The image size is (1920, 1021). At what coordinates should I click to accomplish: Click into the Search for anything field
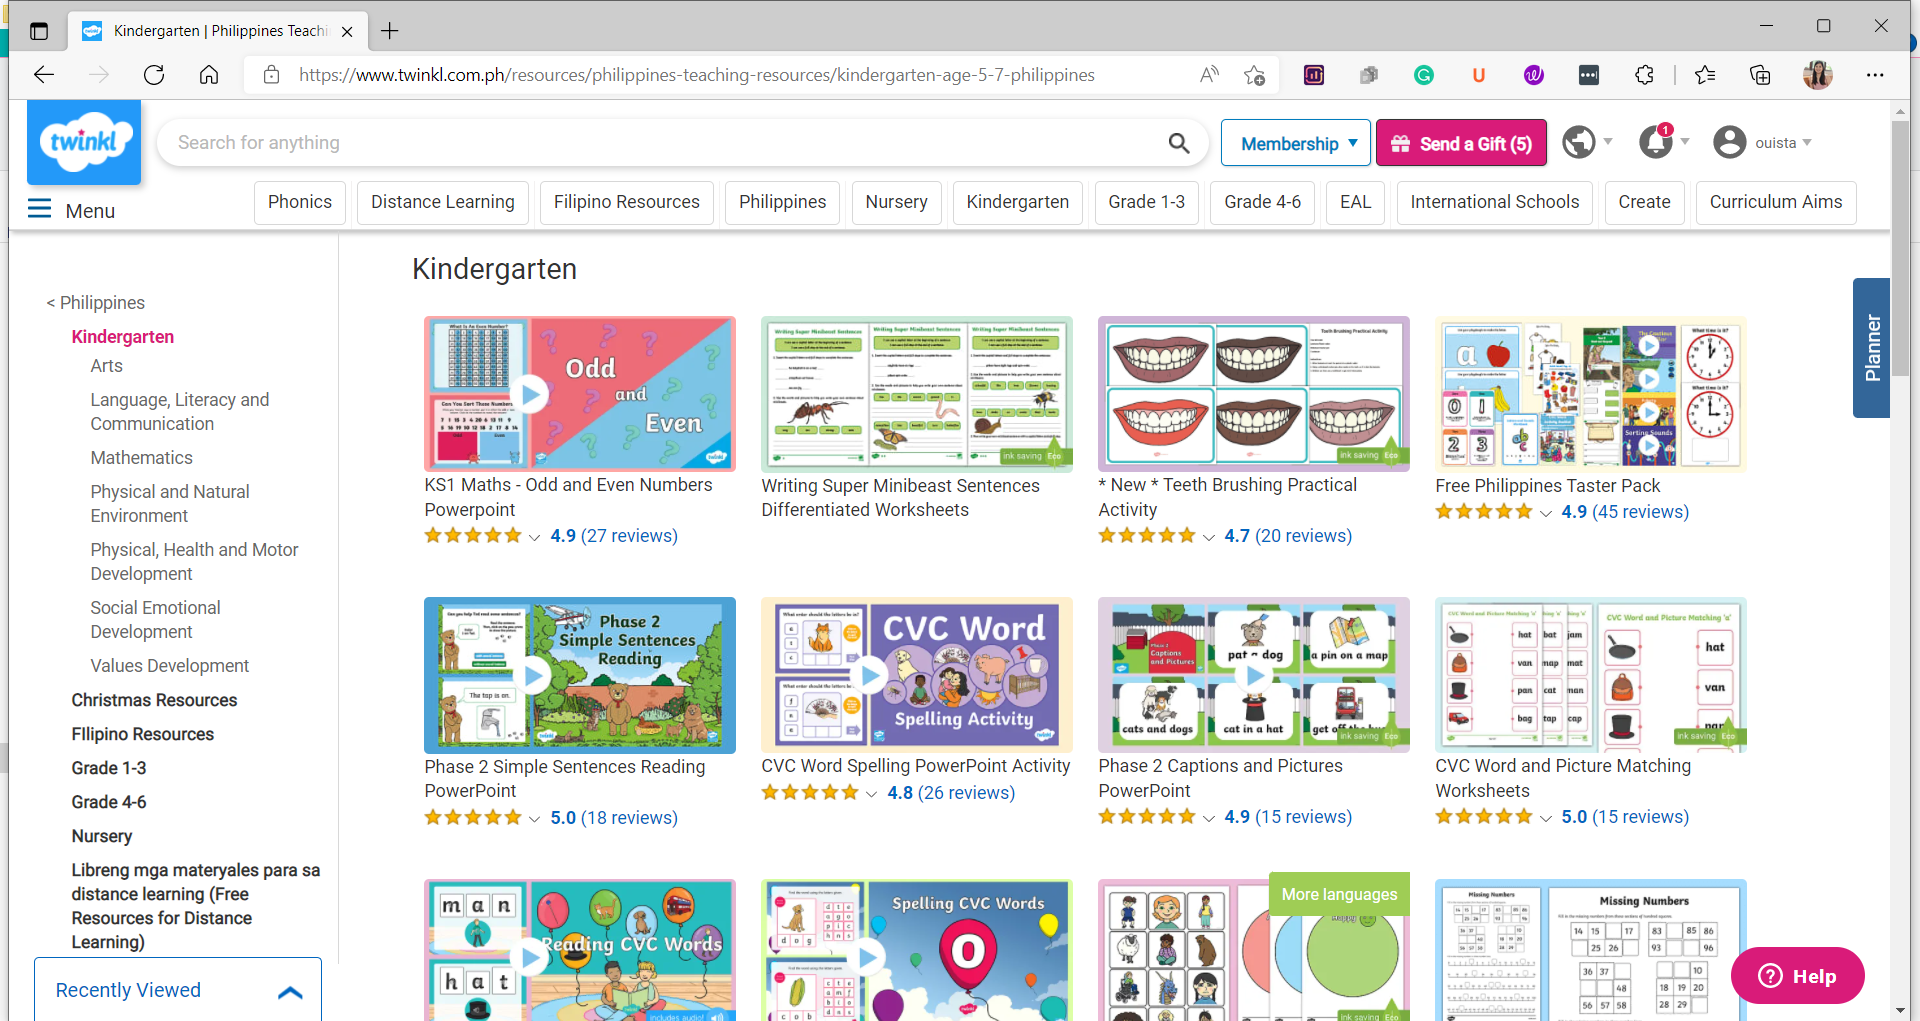tap(660, 143)
